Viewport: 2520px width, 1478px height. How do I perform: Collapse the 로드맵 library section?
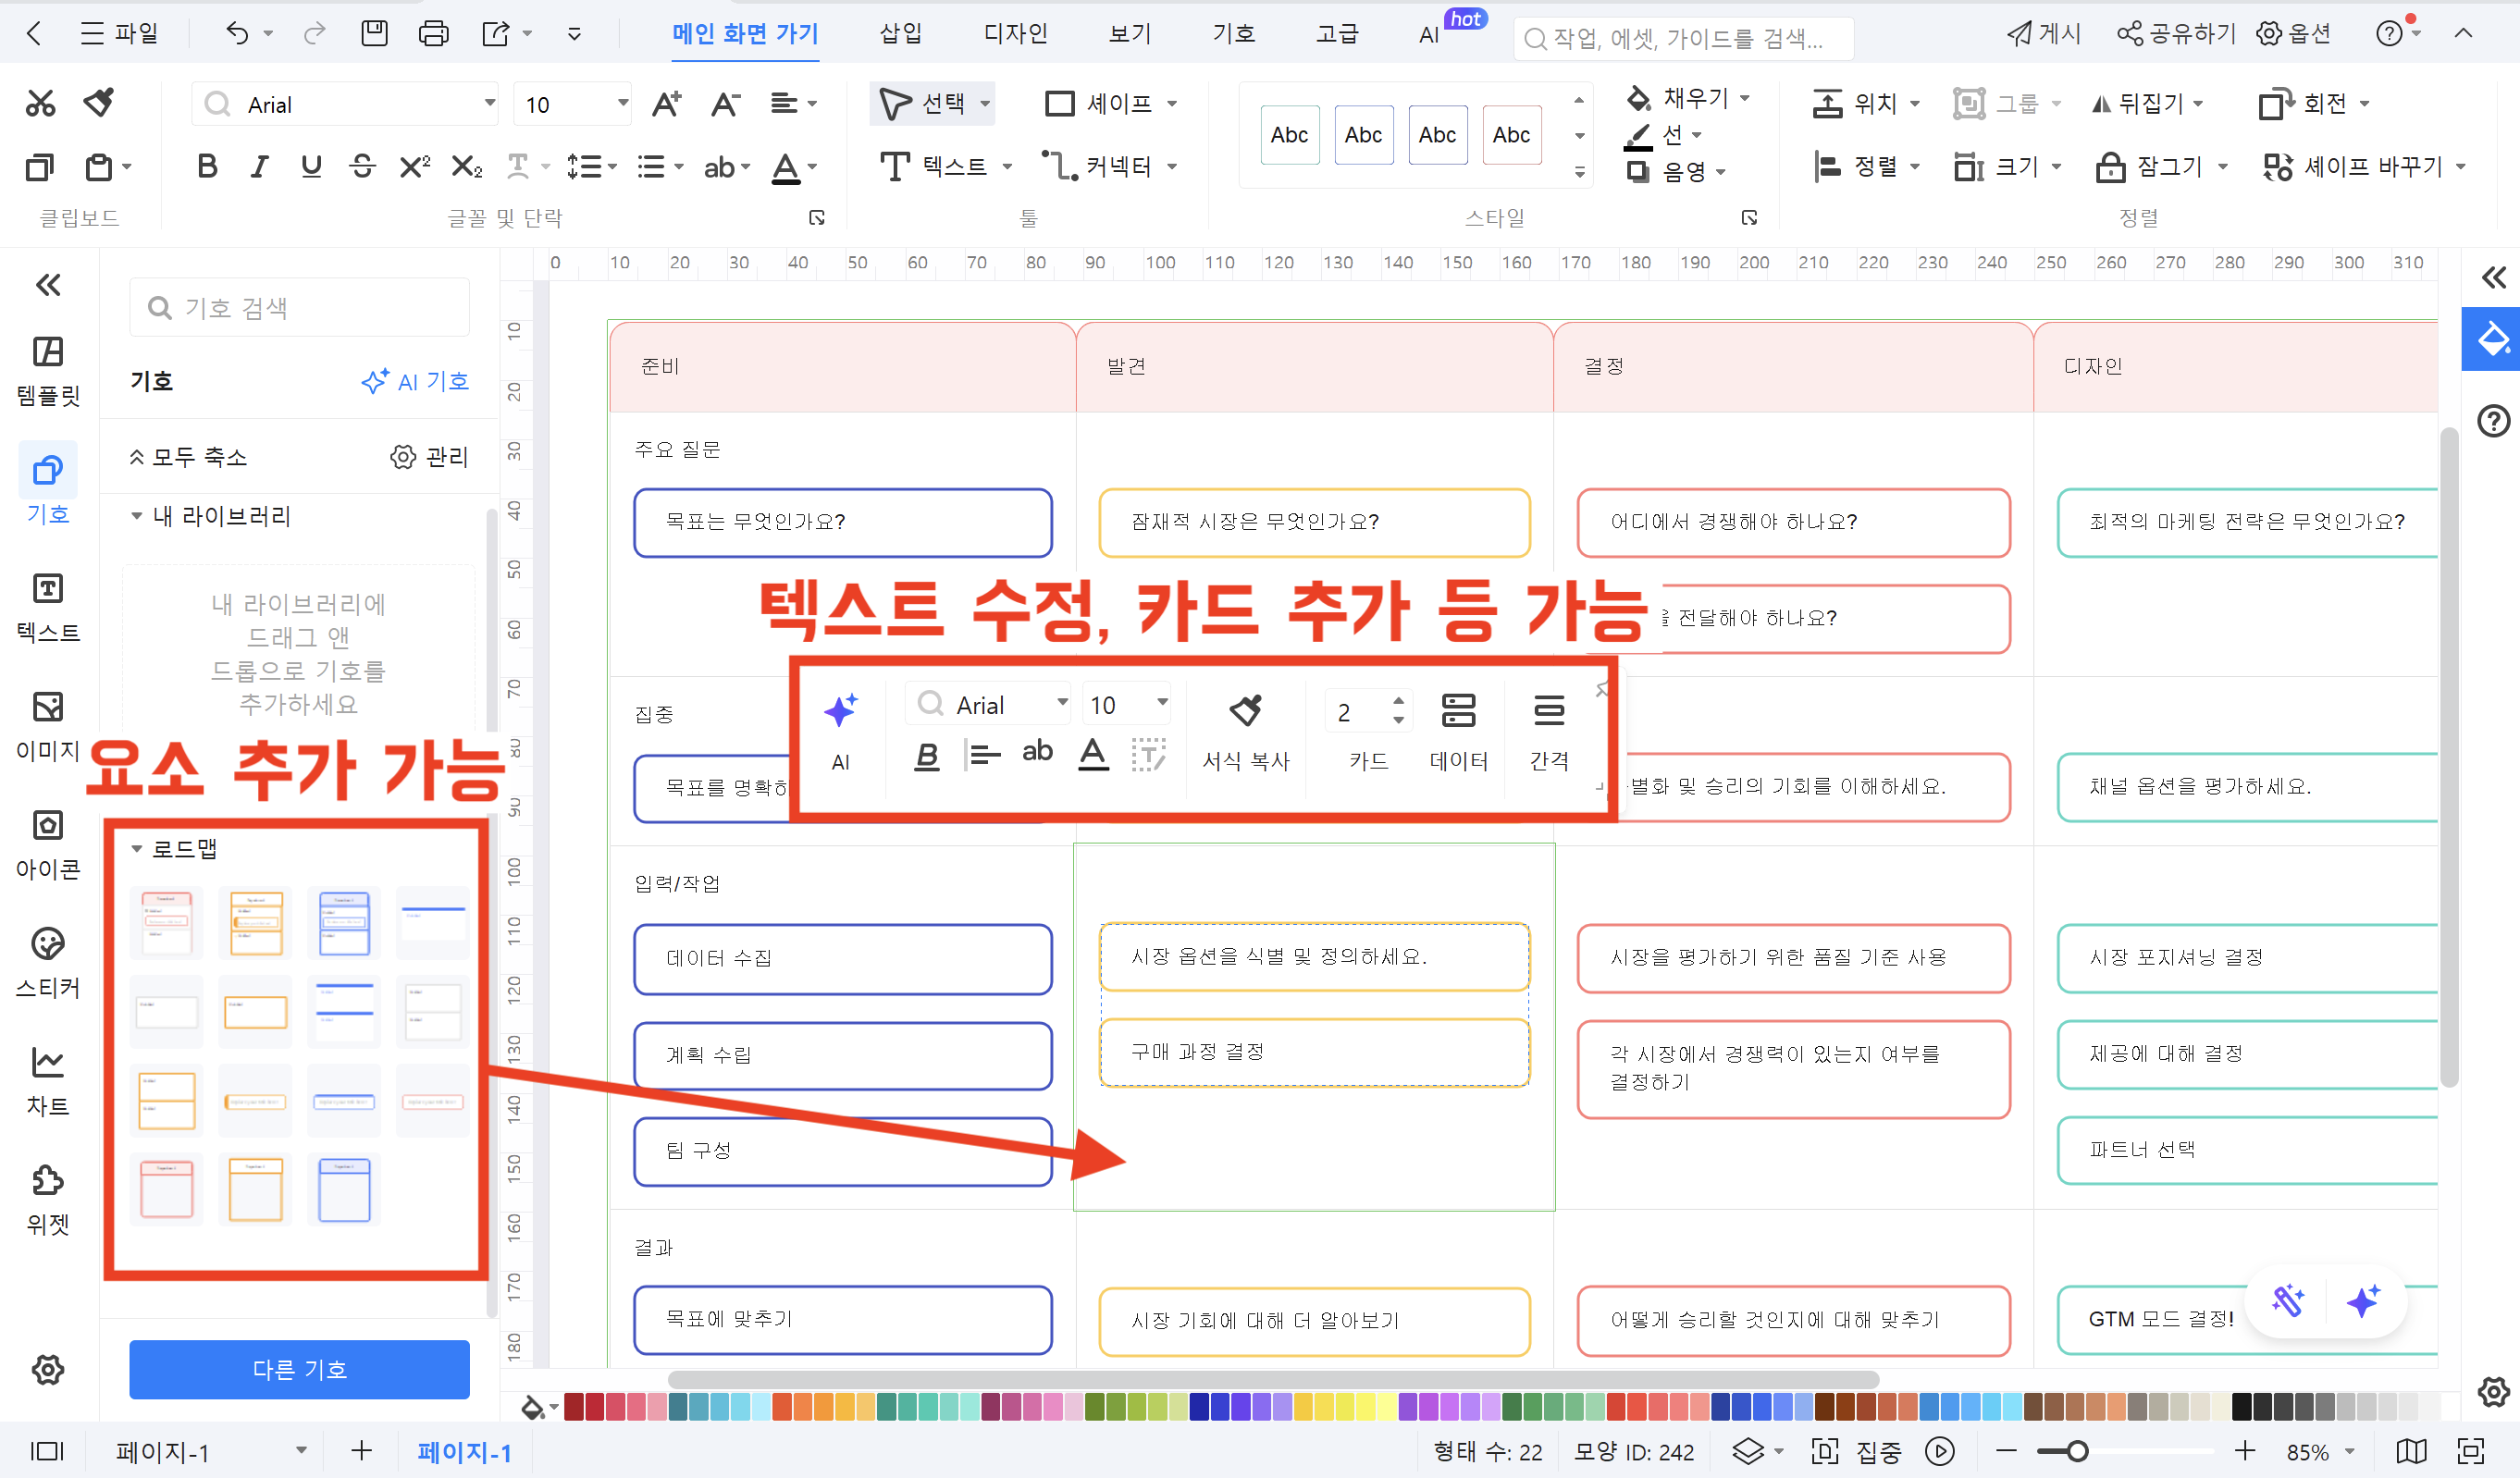click(137, 848)
